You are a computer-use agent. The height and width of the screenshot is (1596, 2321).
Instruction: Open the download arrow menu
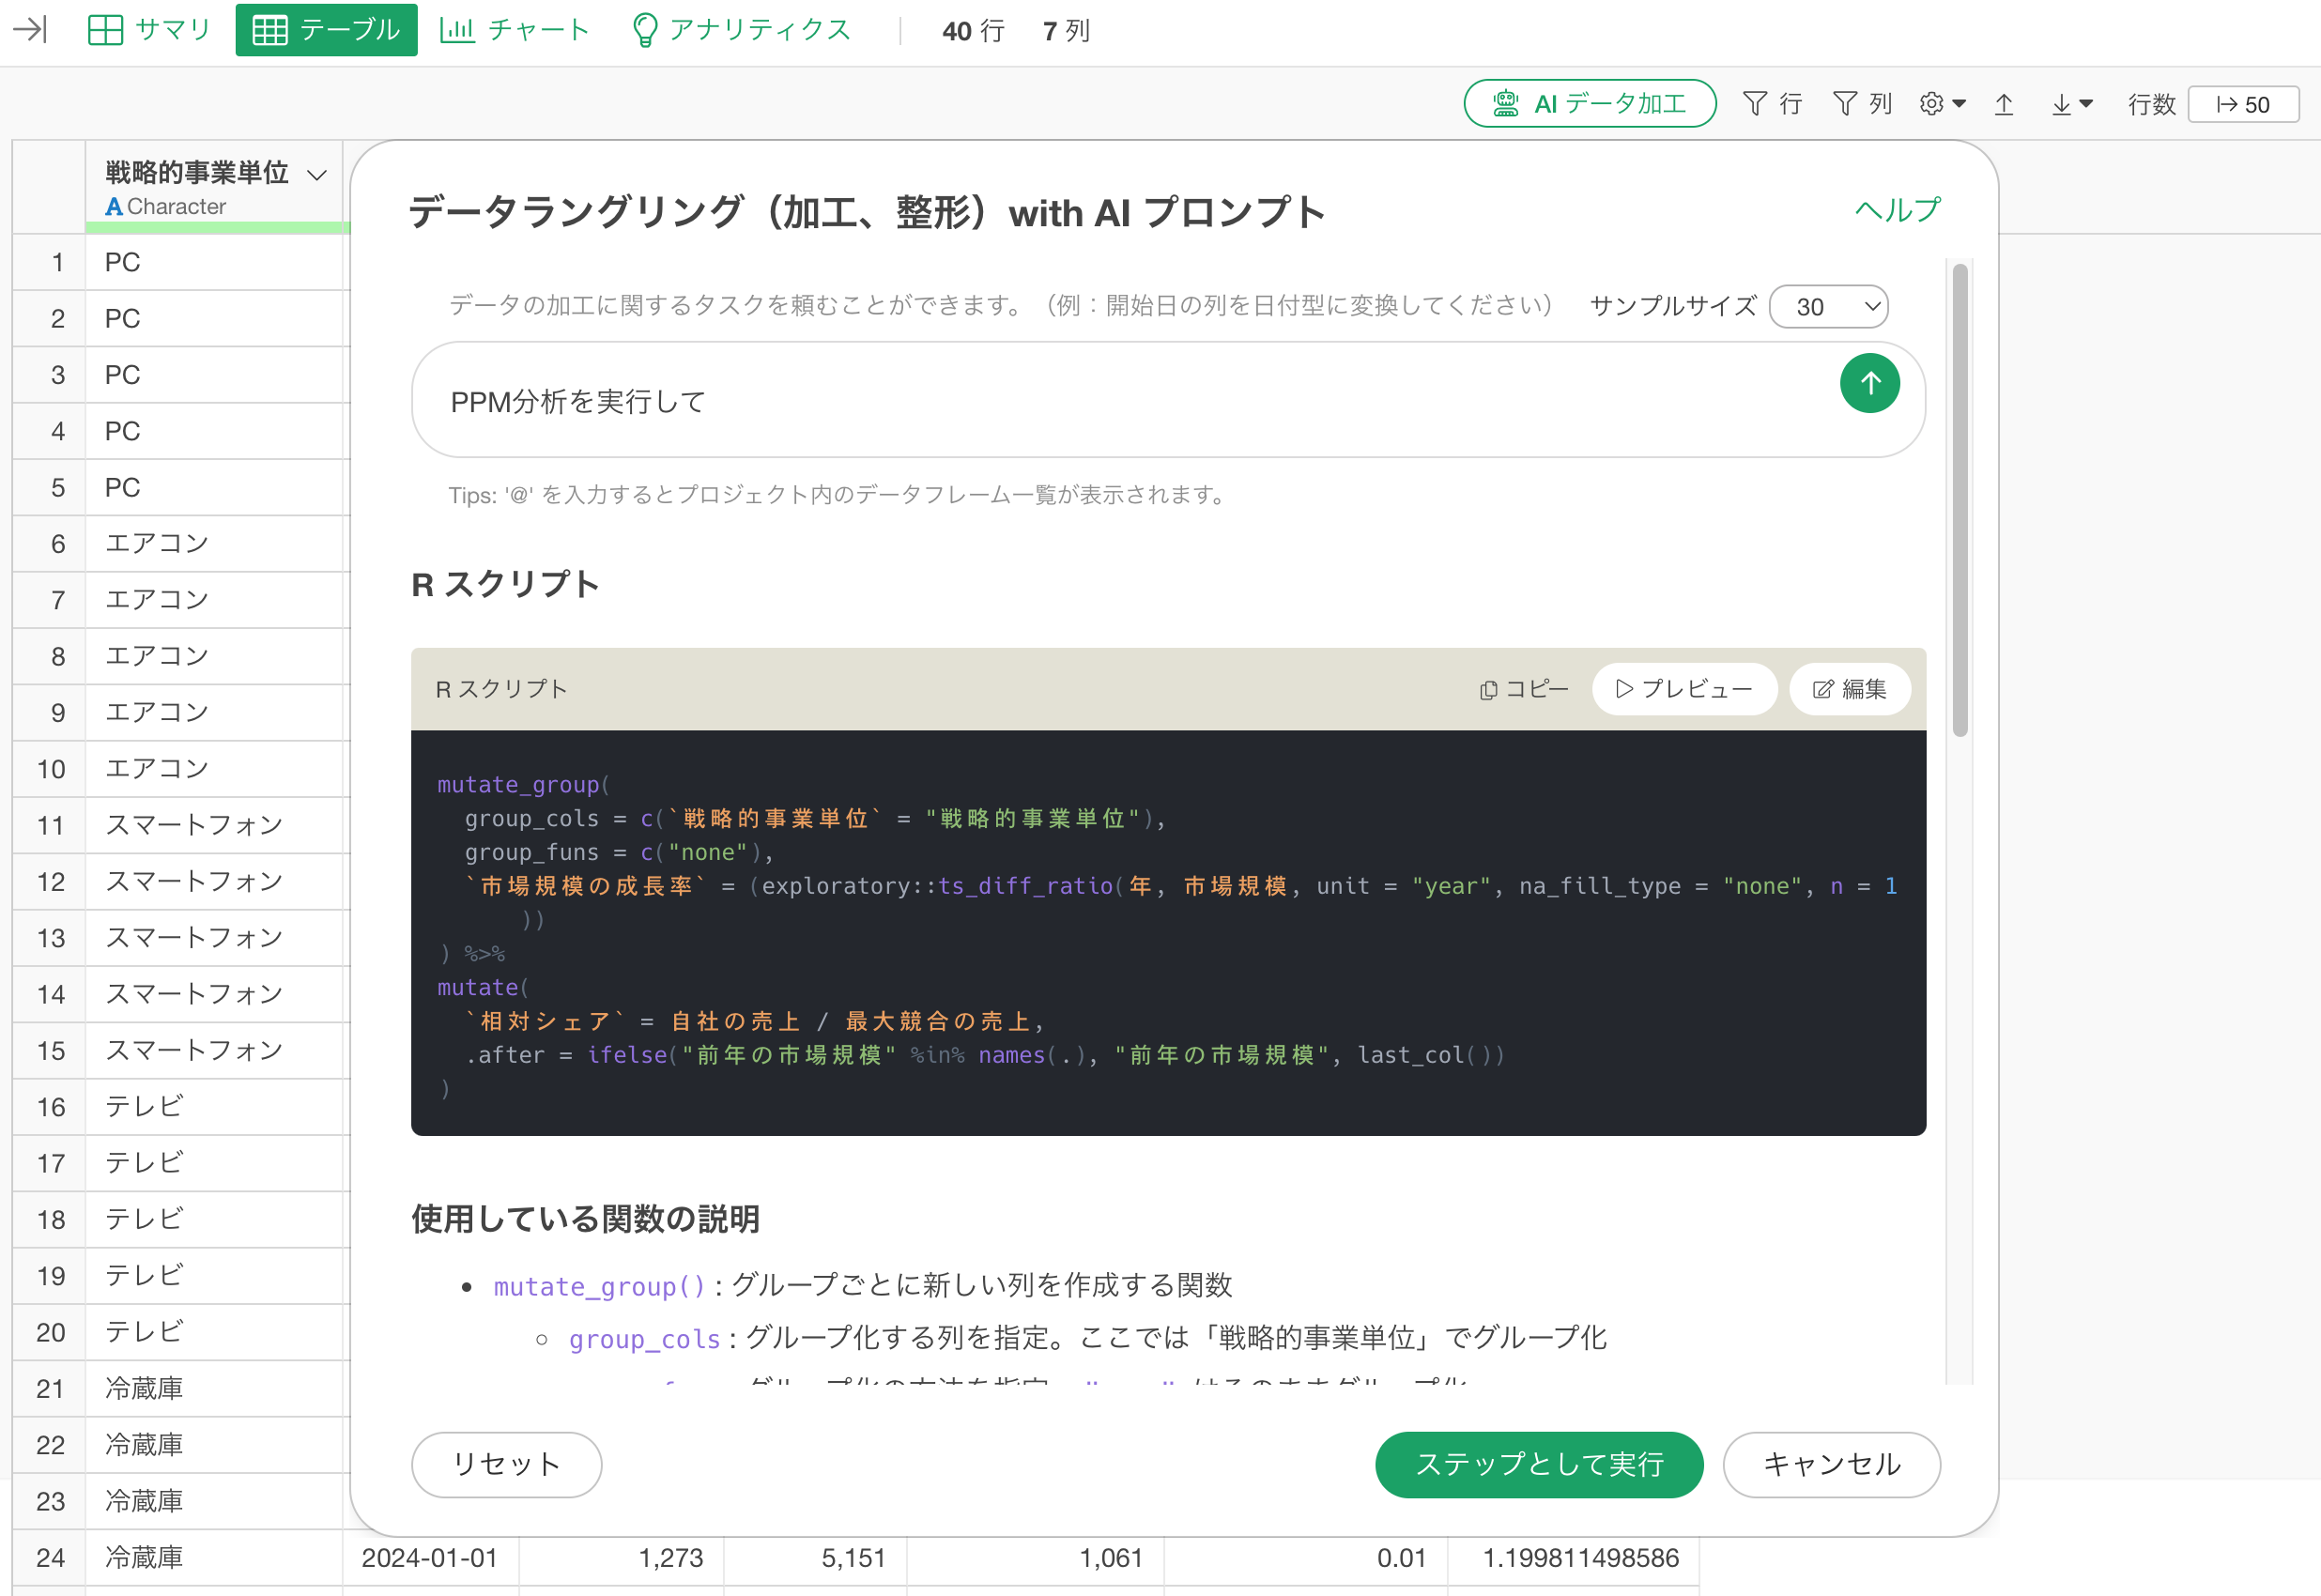2071,104
